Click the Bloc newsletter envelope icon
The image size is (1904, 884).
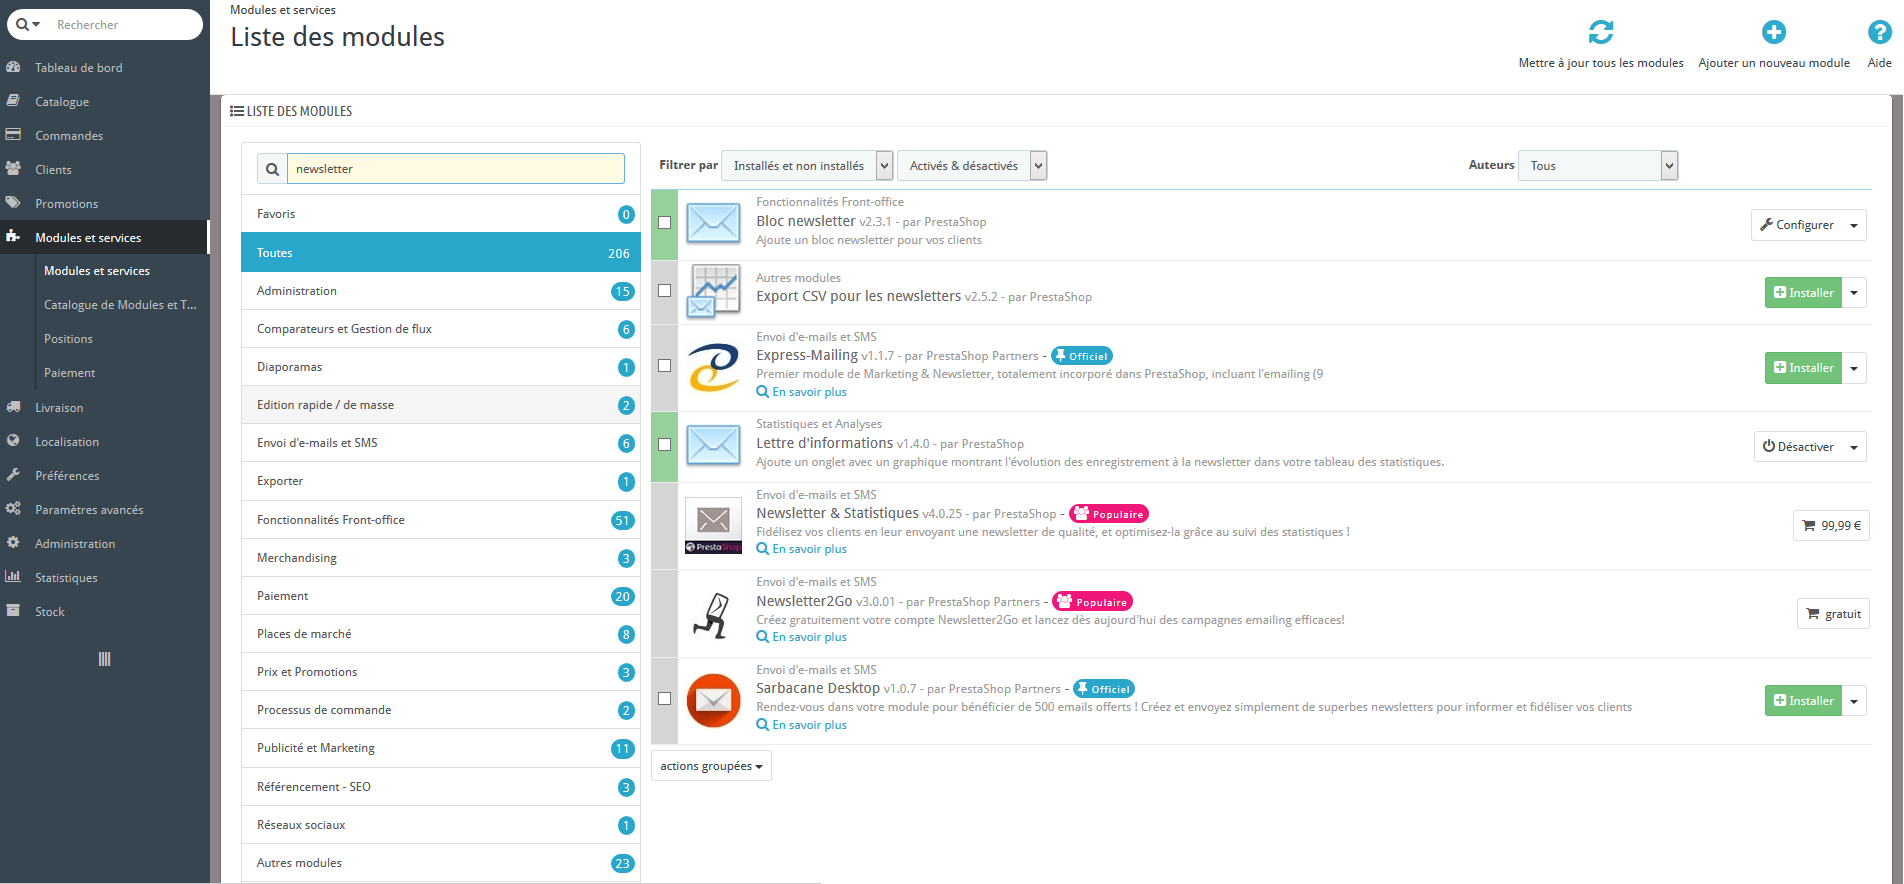click(x=713, y=223)
